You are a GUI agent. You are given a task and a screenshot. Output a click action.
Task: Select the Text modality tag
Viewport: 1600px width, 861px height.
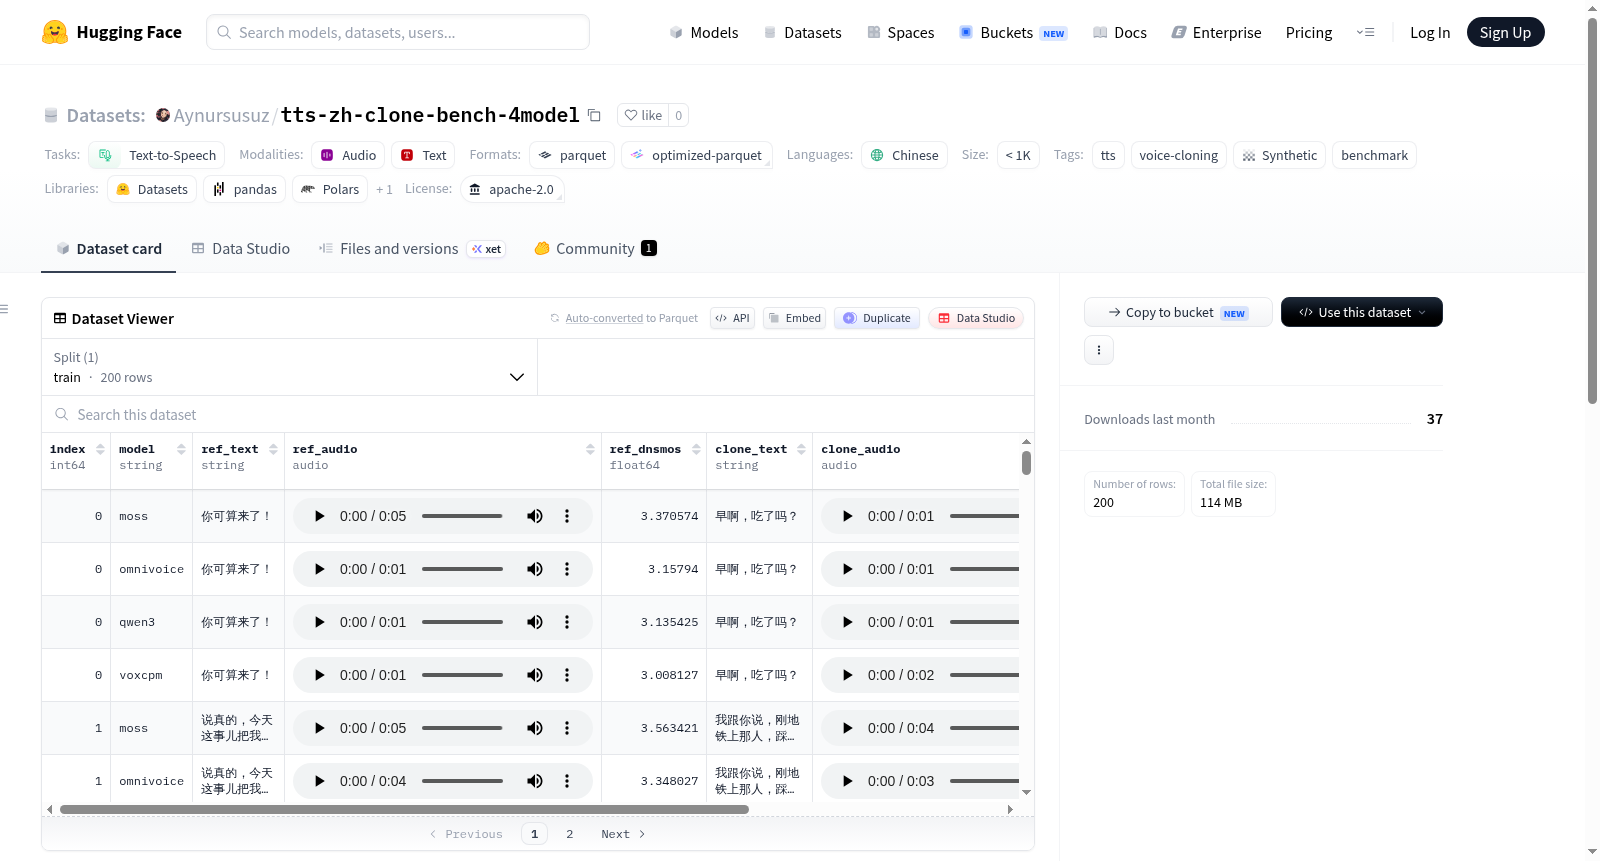423,155
